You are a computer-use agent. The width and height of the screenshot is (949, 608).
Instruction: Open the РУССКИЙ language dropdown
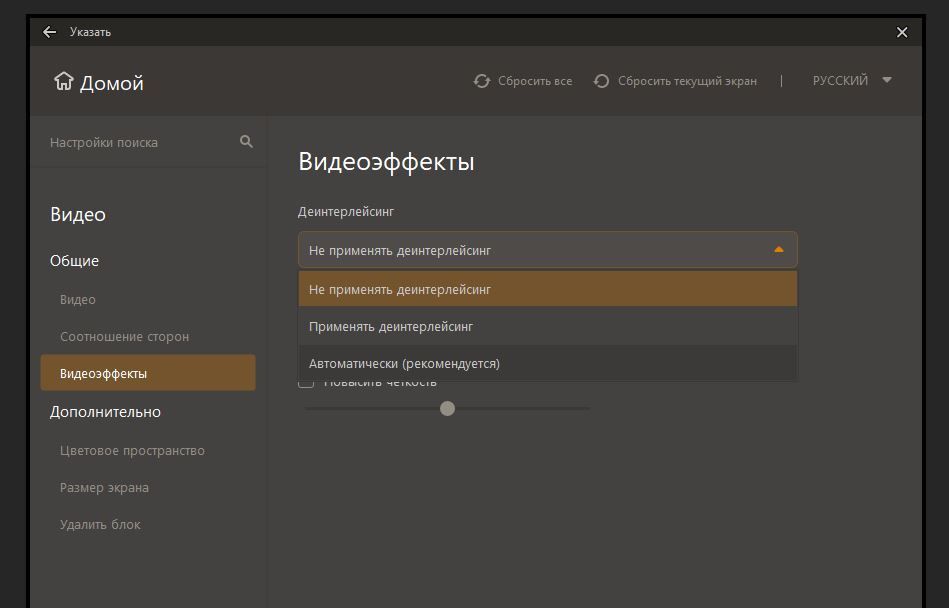tap(852, 80)
